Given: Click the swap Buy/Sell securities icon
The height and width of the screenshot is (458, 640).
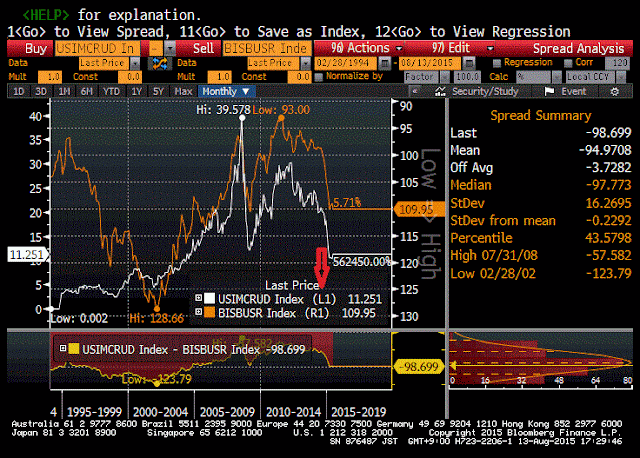Looking at the screenshot, I should [160, 63].
